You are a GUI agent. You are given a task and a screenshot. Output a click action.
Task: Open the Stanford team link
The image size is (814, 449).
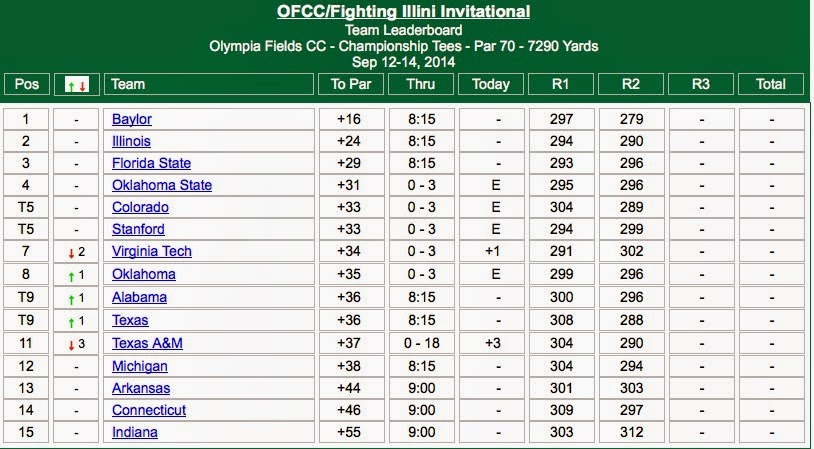point(138,229)
